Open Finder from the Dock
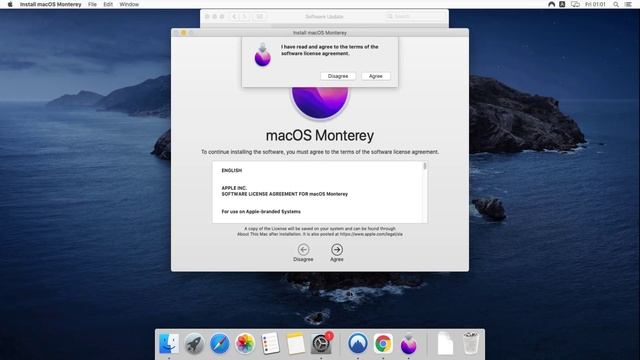Viewport: 640px width, 360px height. (x=169, y=343)
